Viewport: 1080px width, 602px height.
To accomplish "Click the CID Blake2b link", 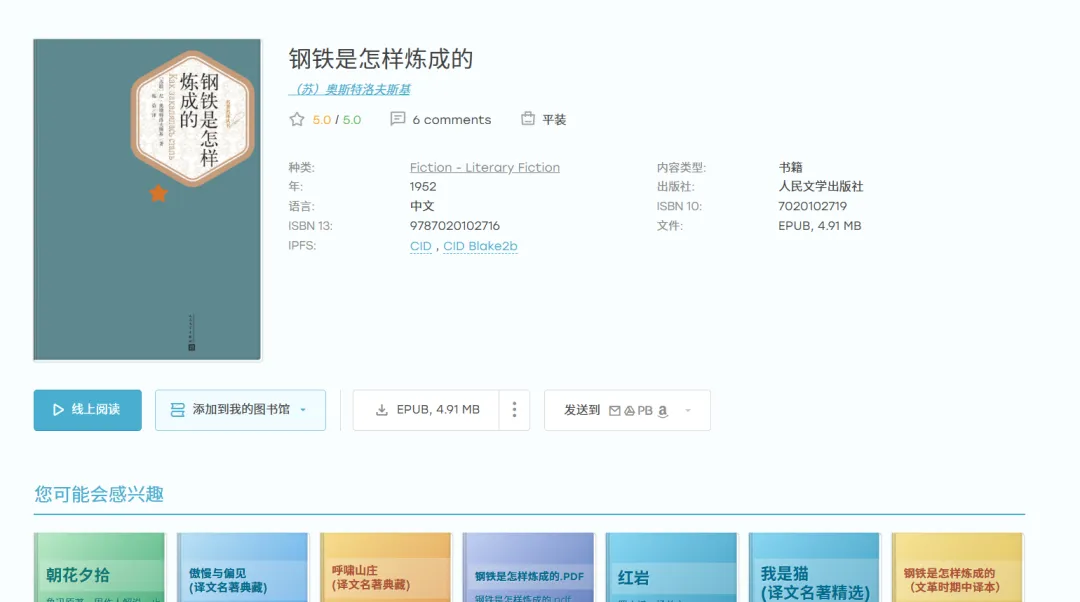I will click(x=480, y=246).
